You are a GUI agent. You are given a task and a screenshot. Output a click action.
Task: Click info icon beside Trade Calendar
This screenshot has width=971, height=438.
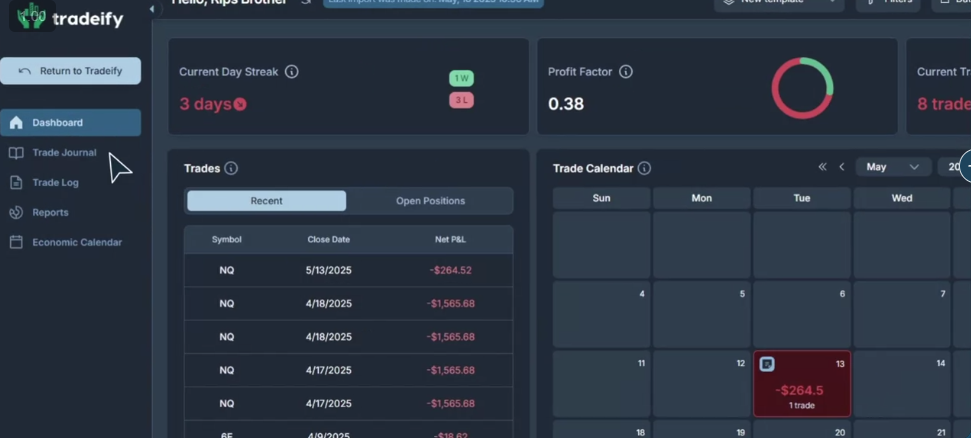tap(644, 169)
